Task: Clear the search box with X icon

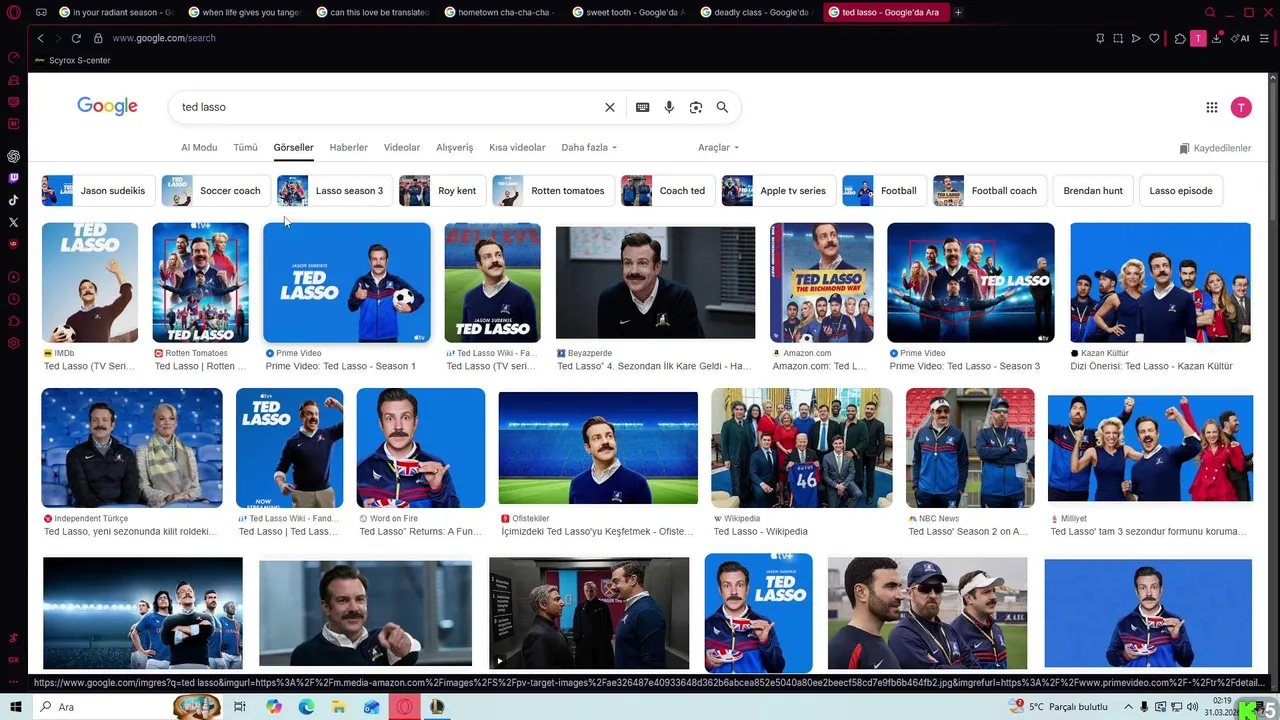Action: pos(610,107)
